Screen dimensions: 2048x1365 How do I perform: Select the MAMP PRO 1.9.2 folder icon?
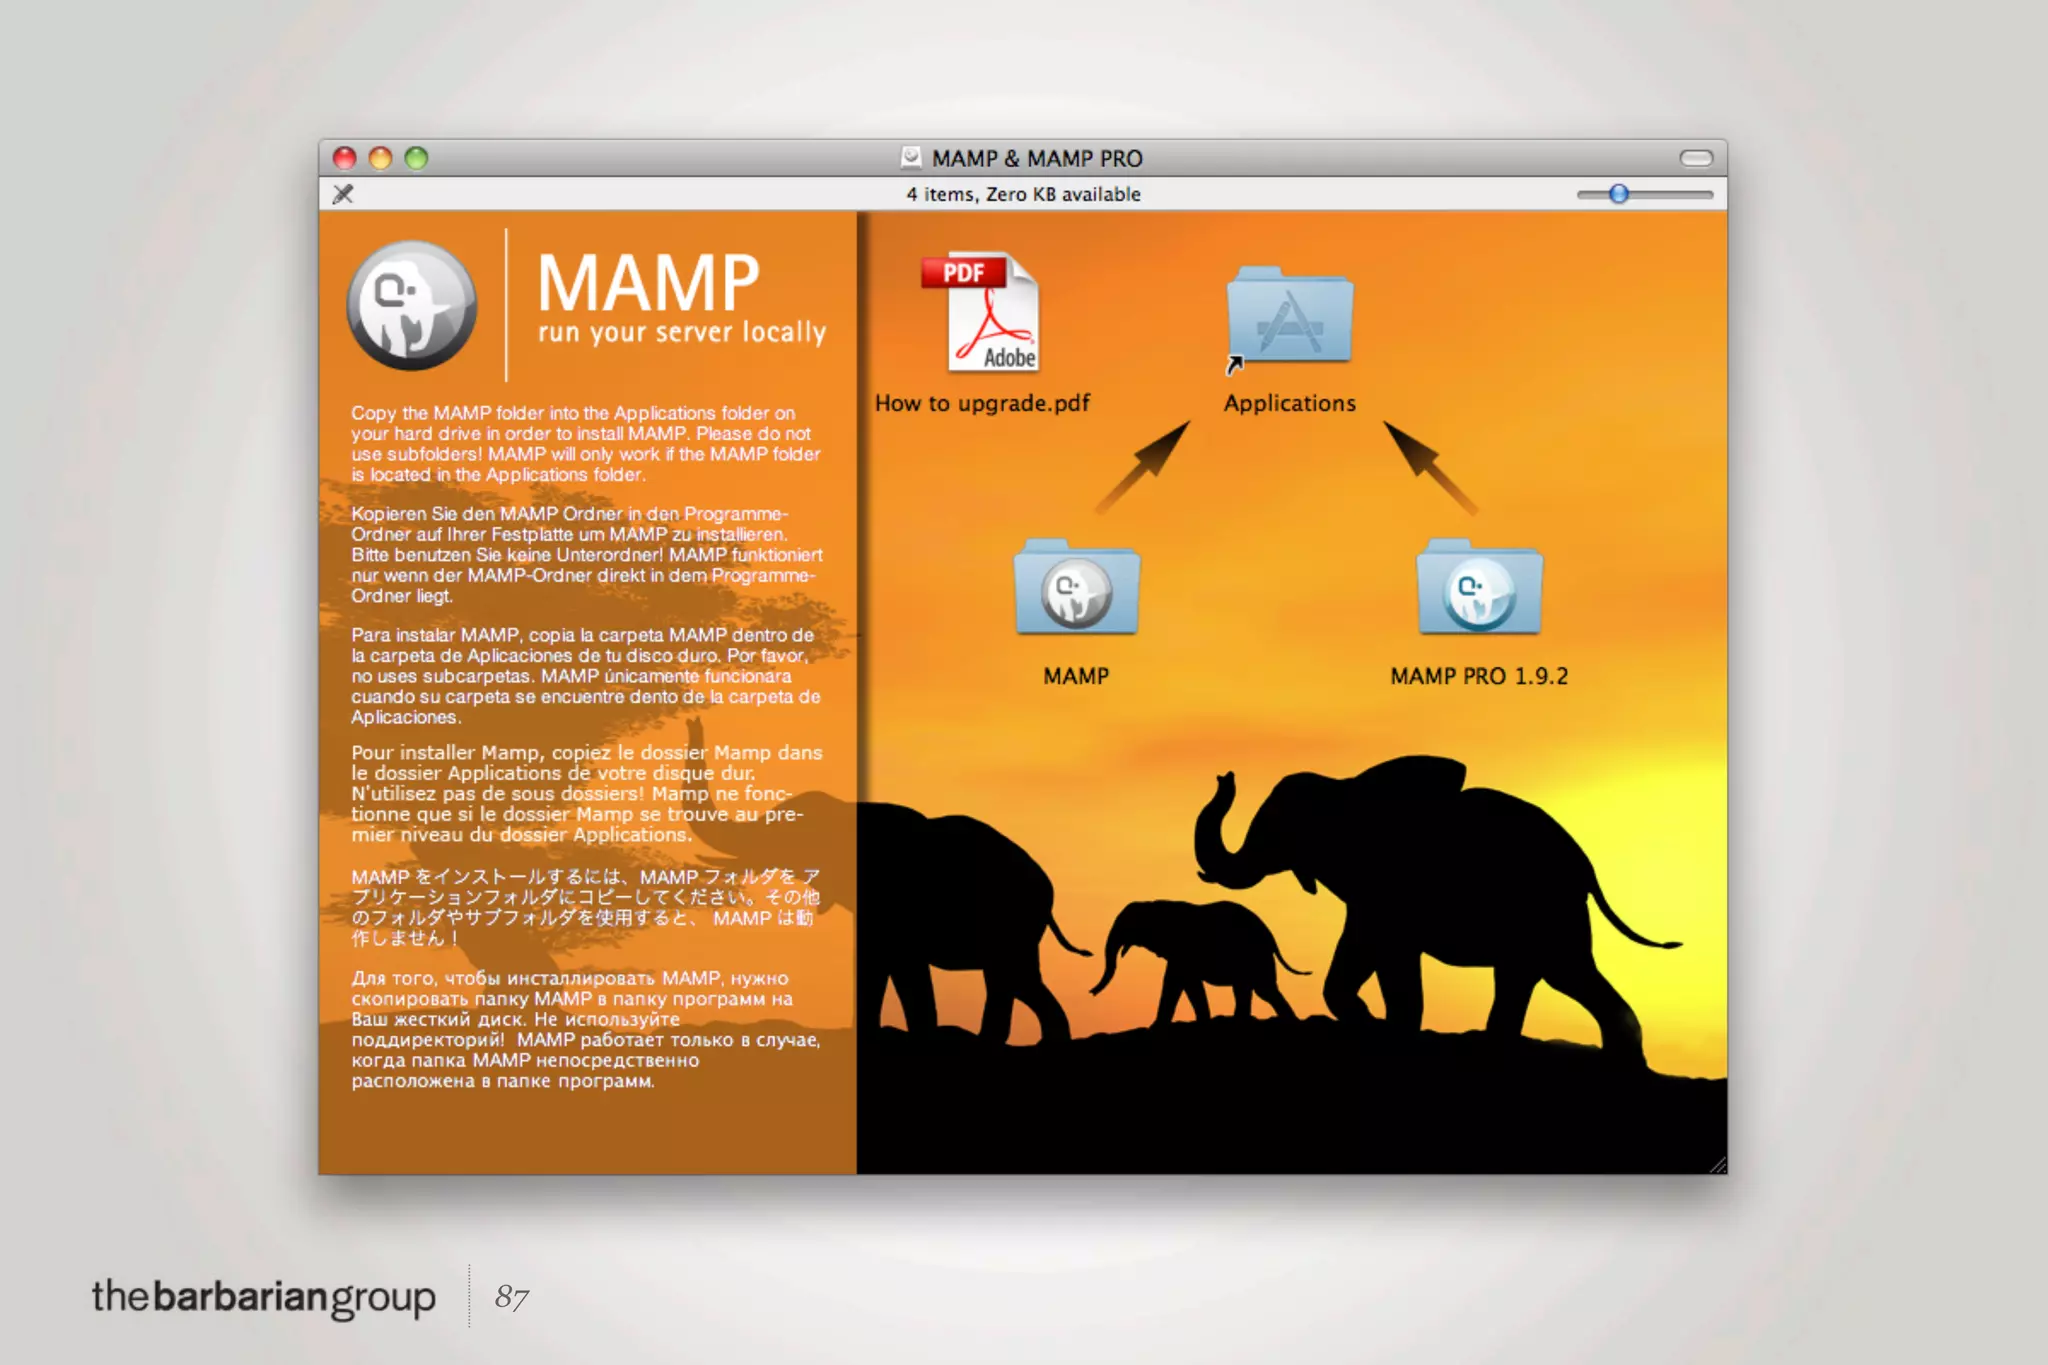click(1479, 589)
